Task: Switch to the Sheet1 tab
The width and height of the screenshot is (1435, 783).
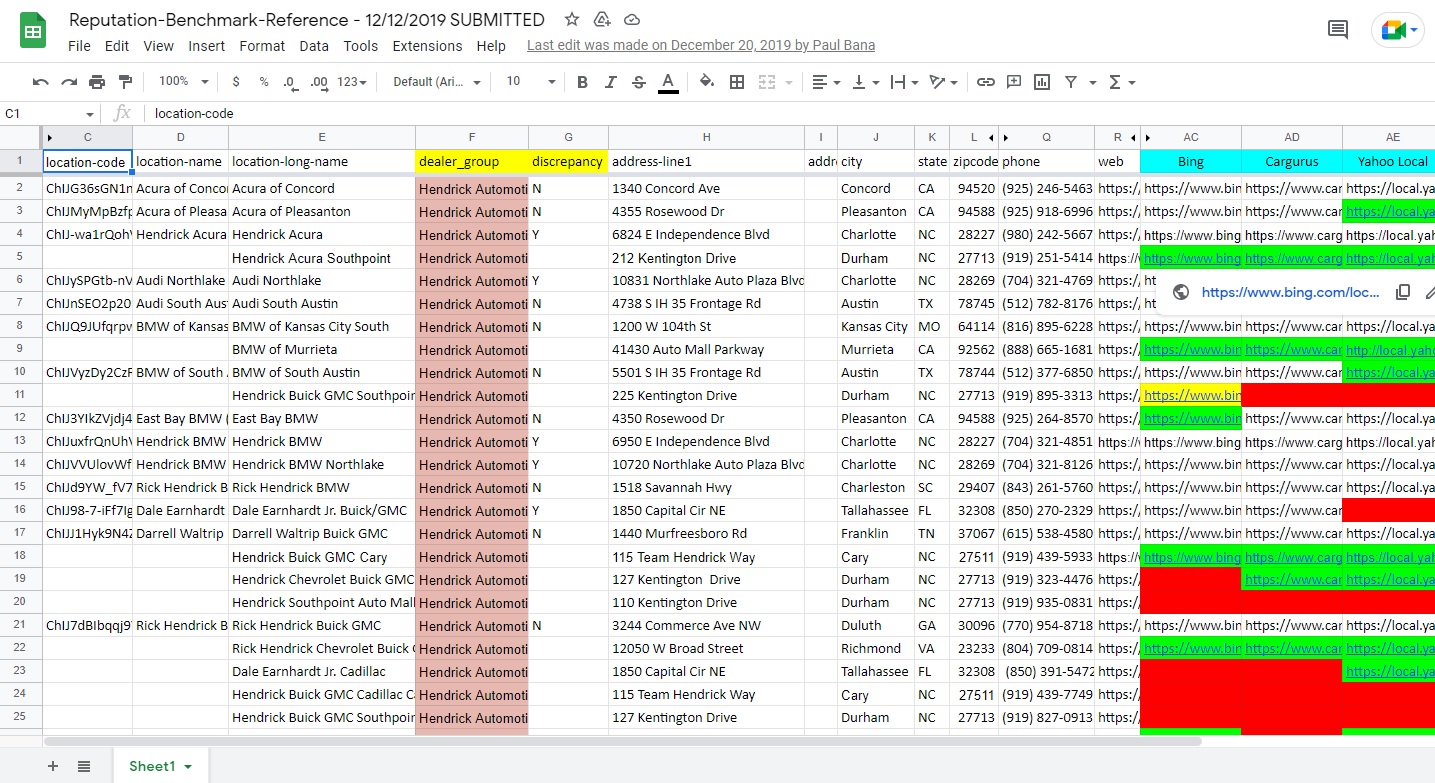Action: coord(160,766)
